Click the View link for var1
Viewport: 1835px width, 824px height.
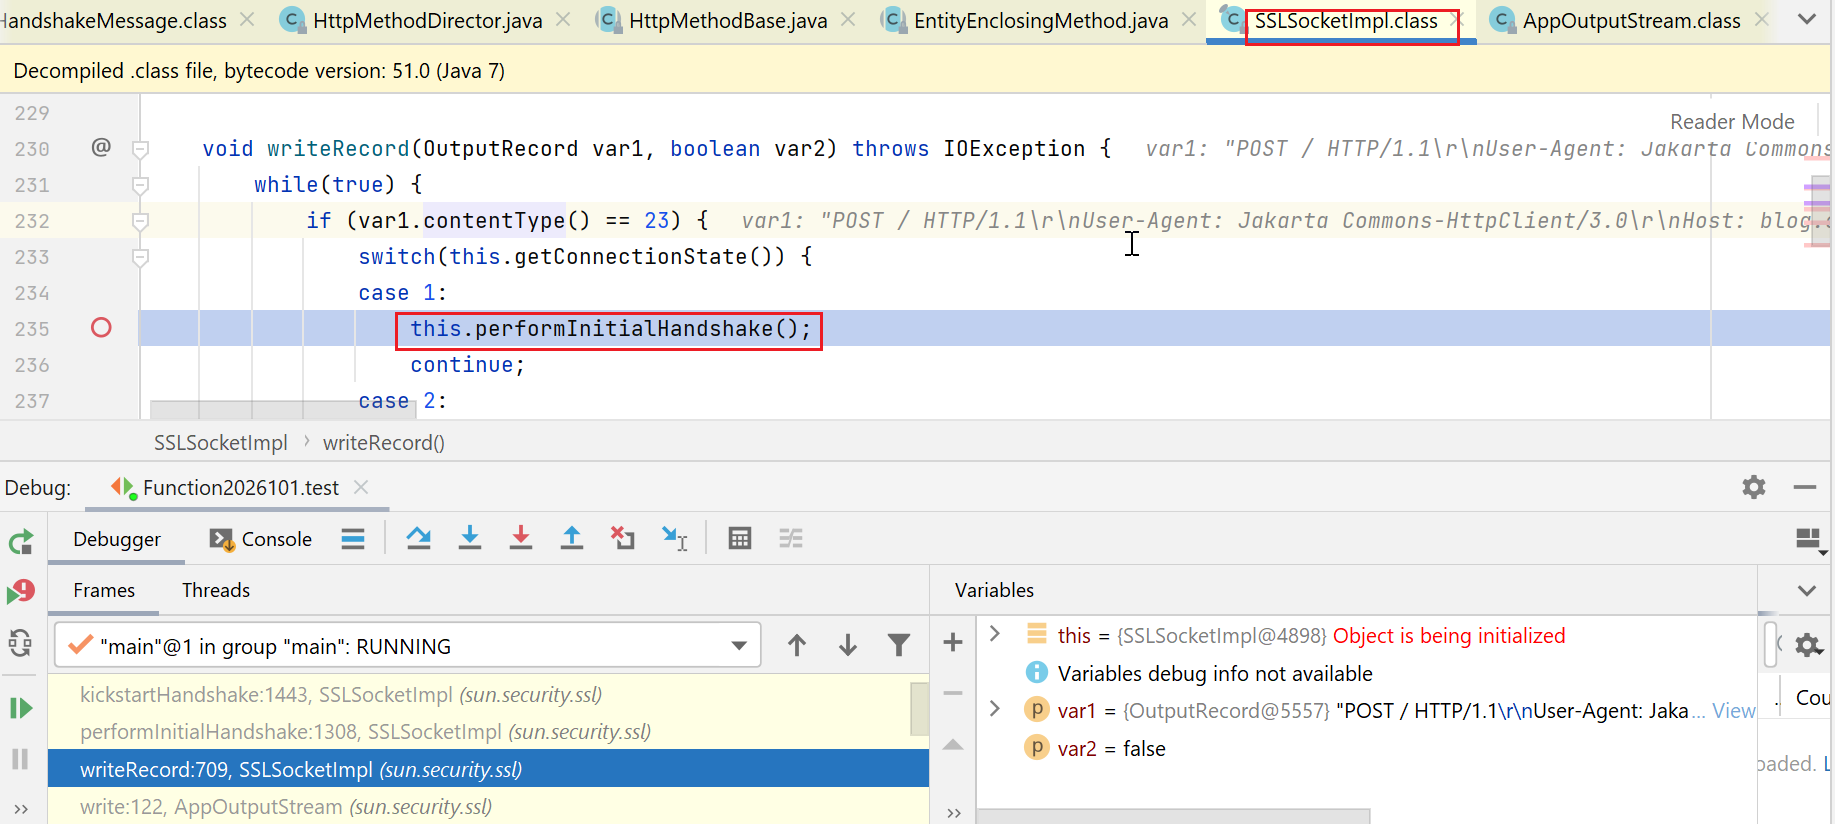click(1733, 711)
